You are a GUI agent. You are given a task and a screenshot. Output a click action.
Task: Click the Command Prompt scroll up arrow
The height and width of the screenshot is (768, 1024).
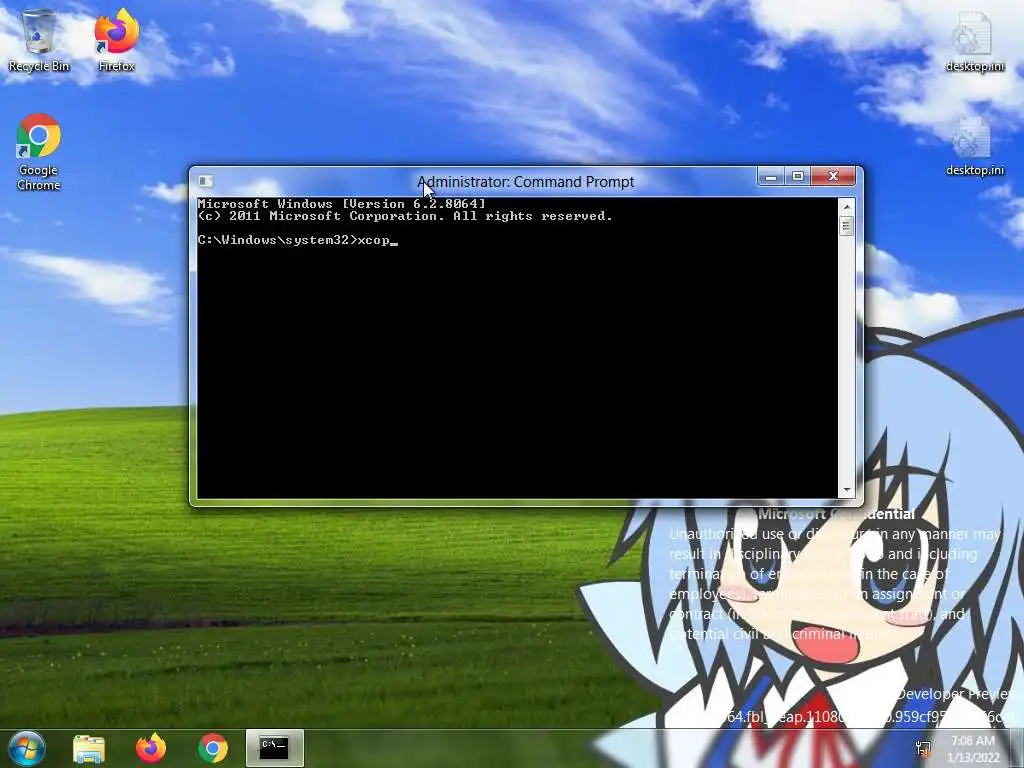point(847,206)
